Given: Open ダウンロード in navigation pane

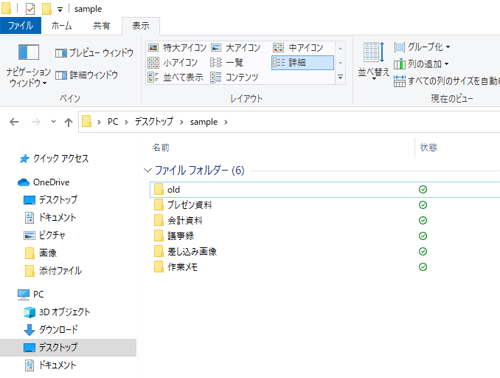Looking at the screenshot, I should [51, 330].
